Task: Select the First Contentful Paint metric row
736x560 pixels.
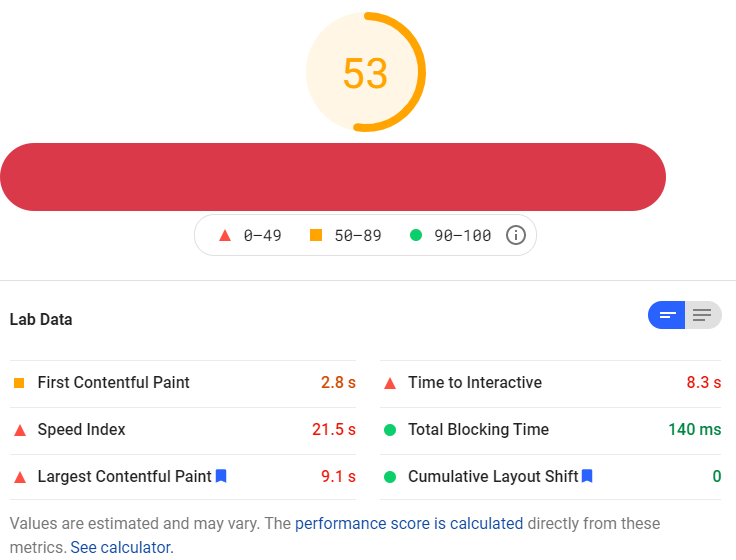Action: click(183, 383)
